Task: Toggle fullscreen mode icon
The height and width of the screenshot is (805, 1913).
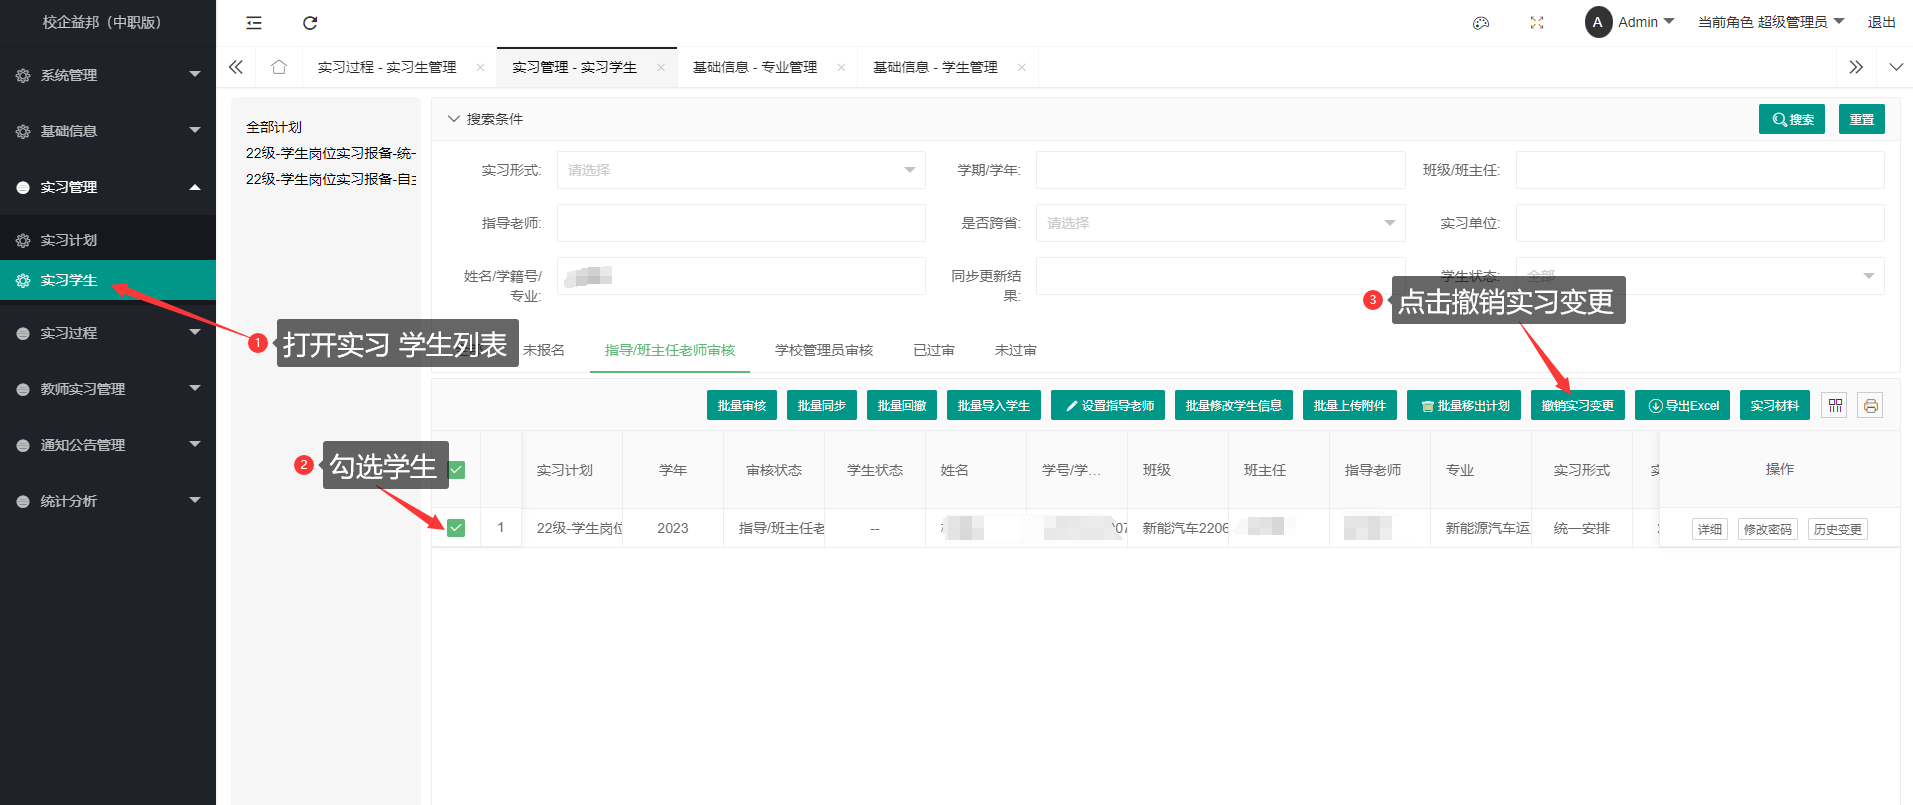Action: pos(1537,23)
